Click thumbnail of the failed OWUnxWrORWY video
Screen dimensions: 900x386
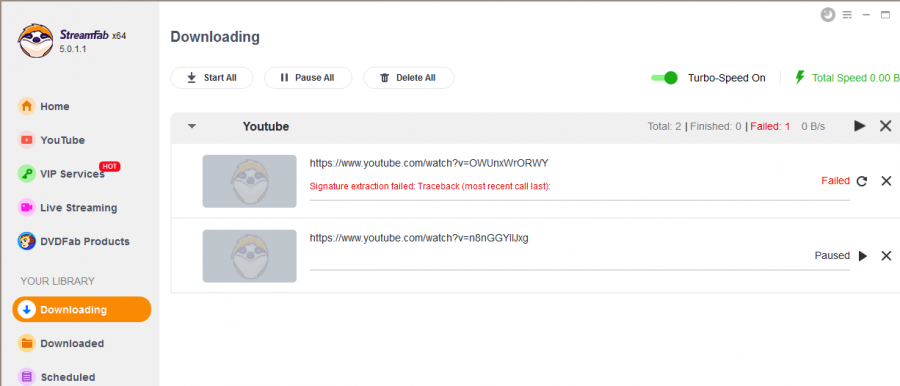click(250, 181)
